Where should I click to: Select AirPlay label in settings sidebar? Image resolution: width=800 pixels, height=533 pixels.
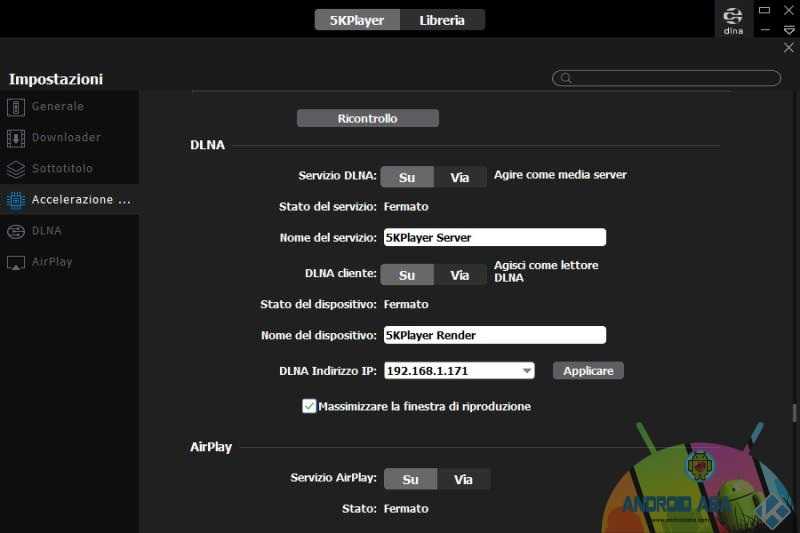pos(52,262)
